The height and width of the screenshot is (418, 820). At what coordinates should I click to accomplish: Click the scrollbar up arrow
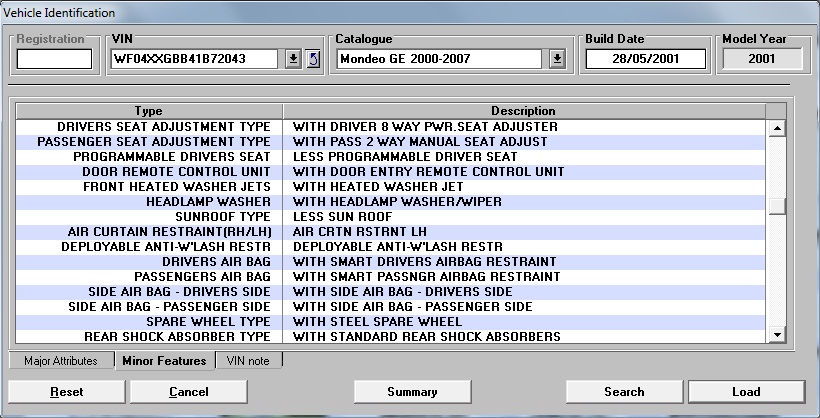click(x=776, y=128)
